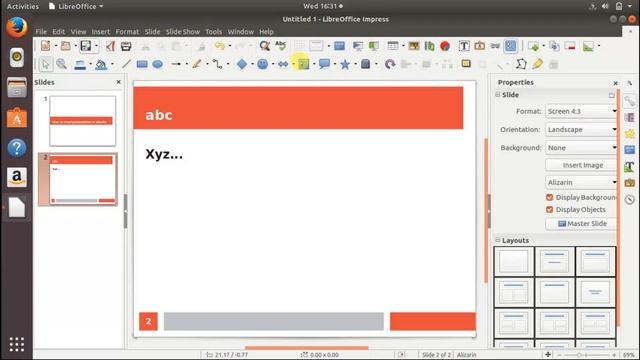Show Applications grid in dock
Image resolution: width=640 pixels, height=360 pixels.
click(x=17, y=344)
